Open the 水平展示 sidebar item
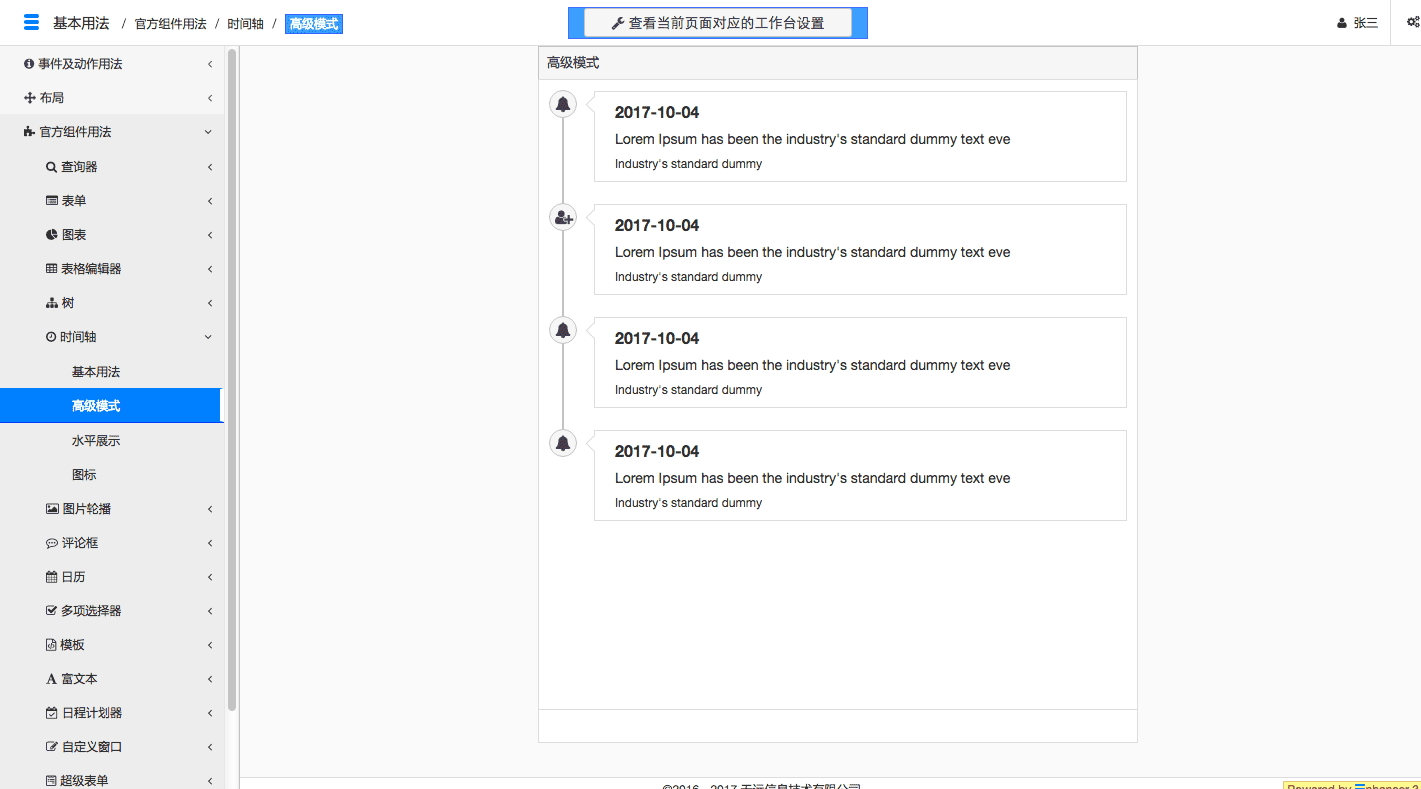Viewport: 1421px width, 789px height. tap(96, 440)
